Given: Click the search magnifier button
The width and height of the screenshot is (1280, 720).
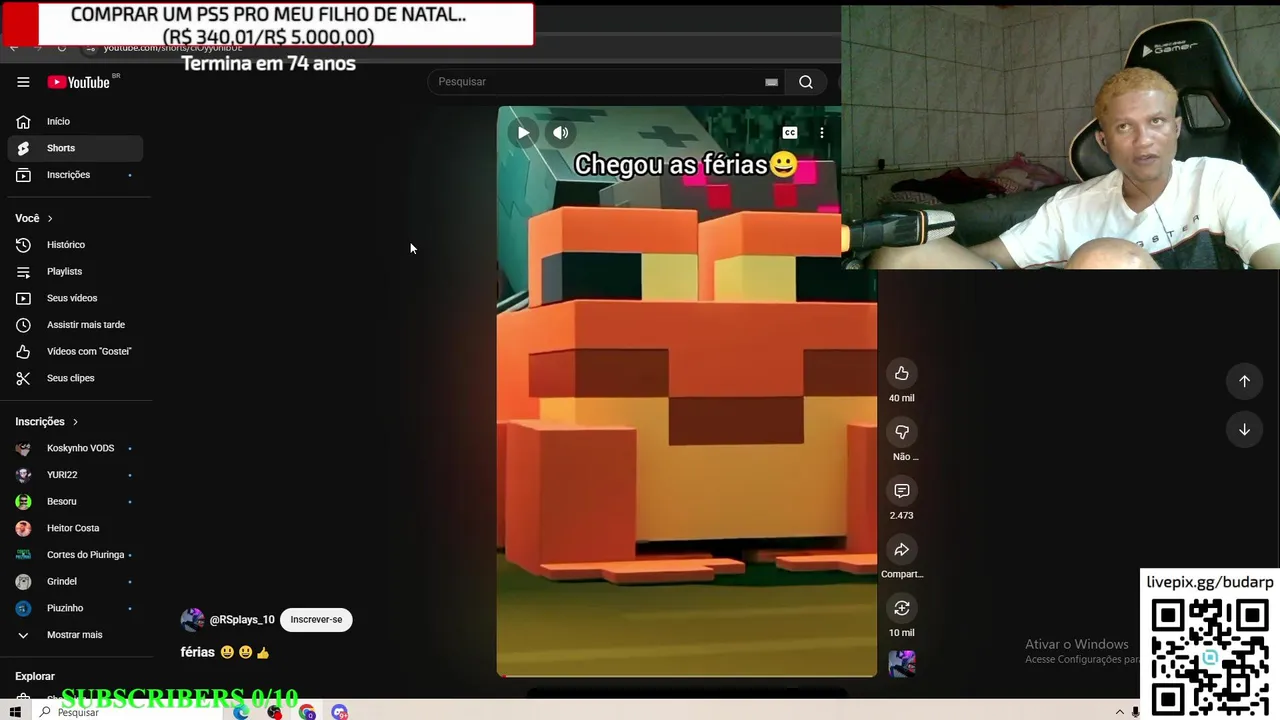Looking at the screenshot, I should click(x=806, y=82).
